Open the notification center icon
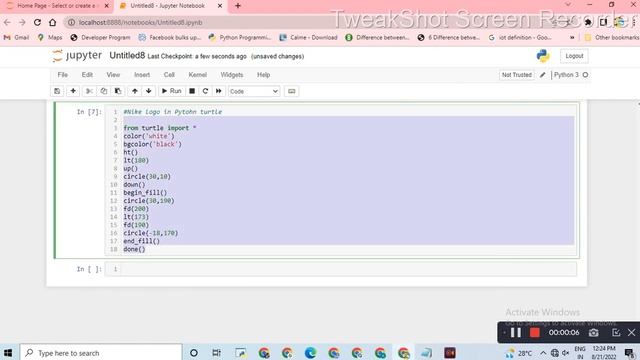The width and height of the screenshot is (640, 360). click(x=630, y=353)
